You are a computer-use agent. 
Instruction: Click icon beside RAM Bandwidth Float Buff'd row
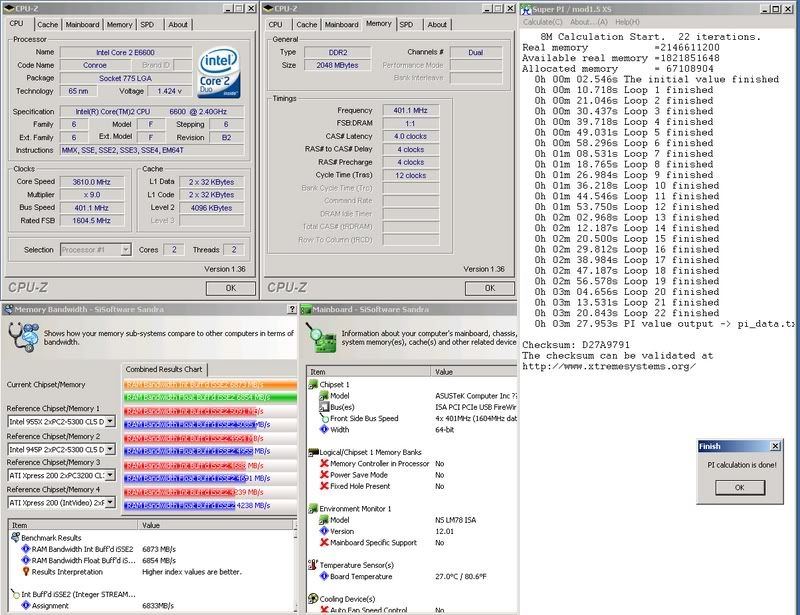26,560
